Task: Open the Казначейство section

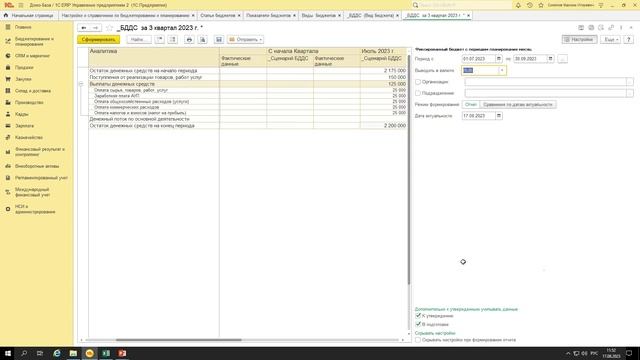Action: [x=29, y=138]
